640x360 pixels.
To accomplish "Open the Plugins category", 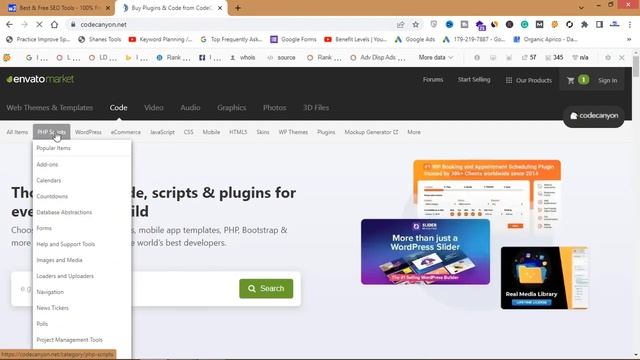I will [x=326, y=132].
